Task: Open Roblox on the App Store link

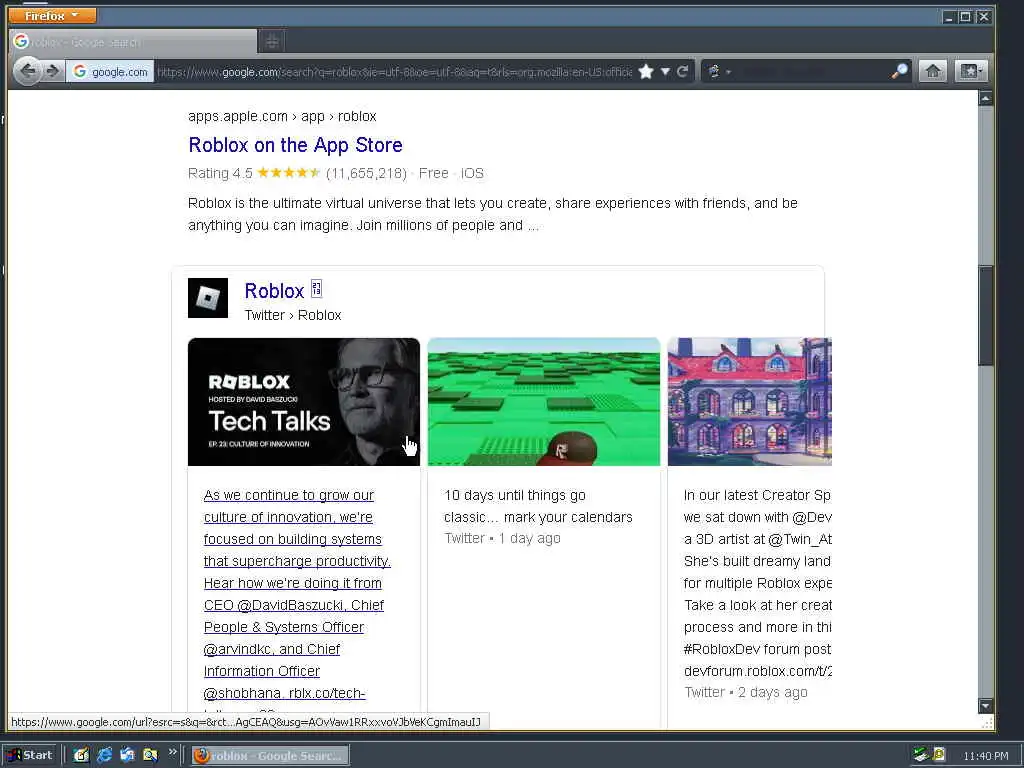Action: click(295, 145)
